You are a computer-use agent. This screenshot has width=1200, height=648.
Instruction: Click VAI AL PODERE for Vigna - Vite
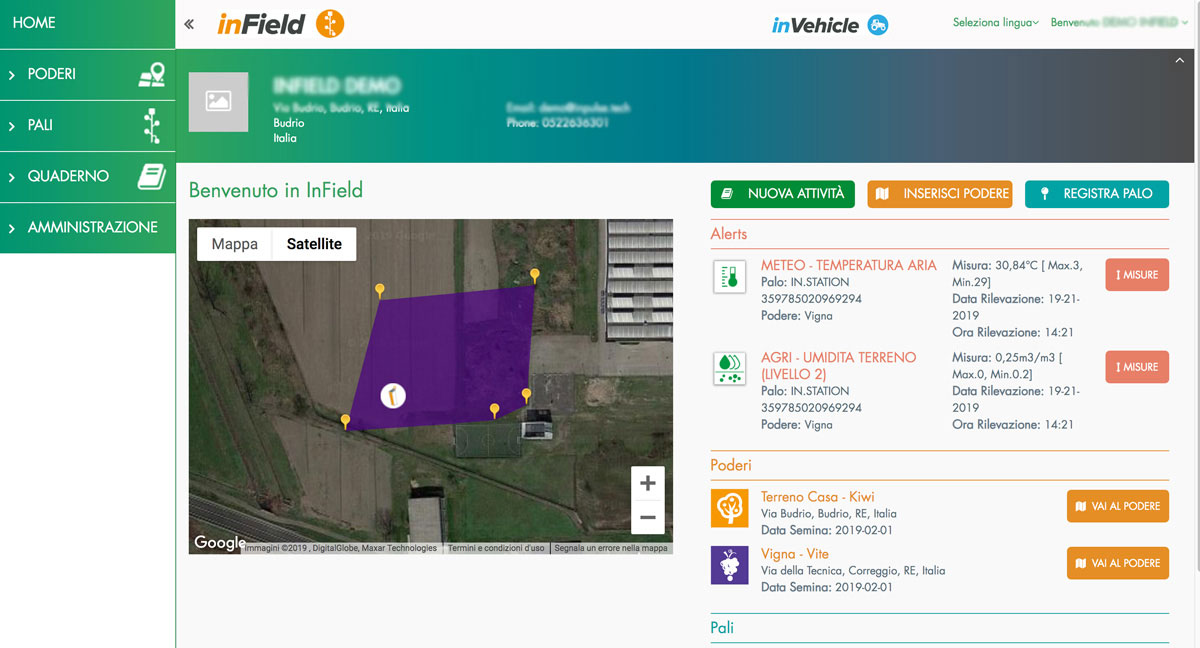click(x=1118, y=563)
